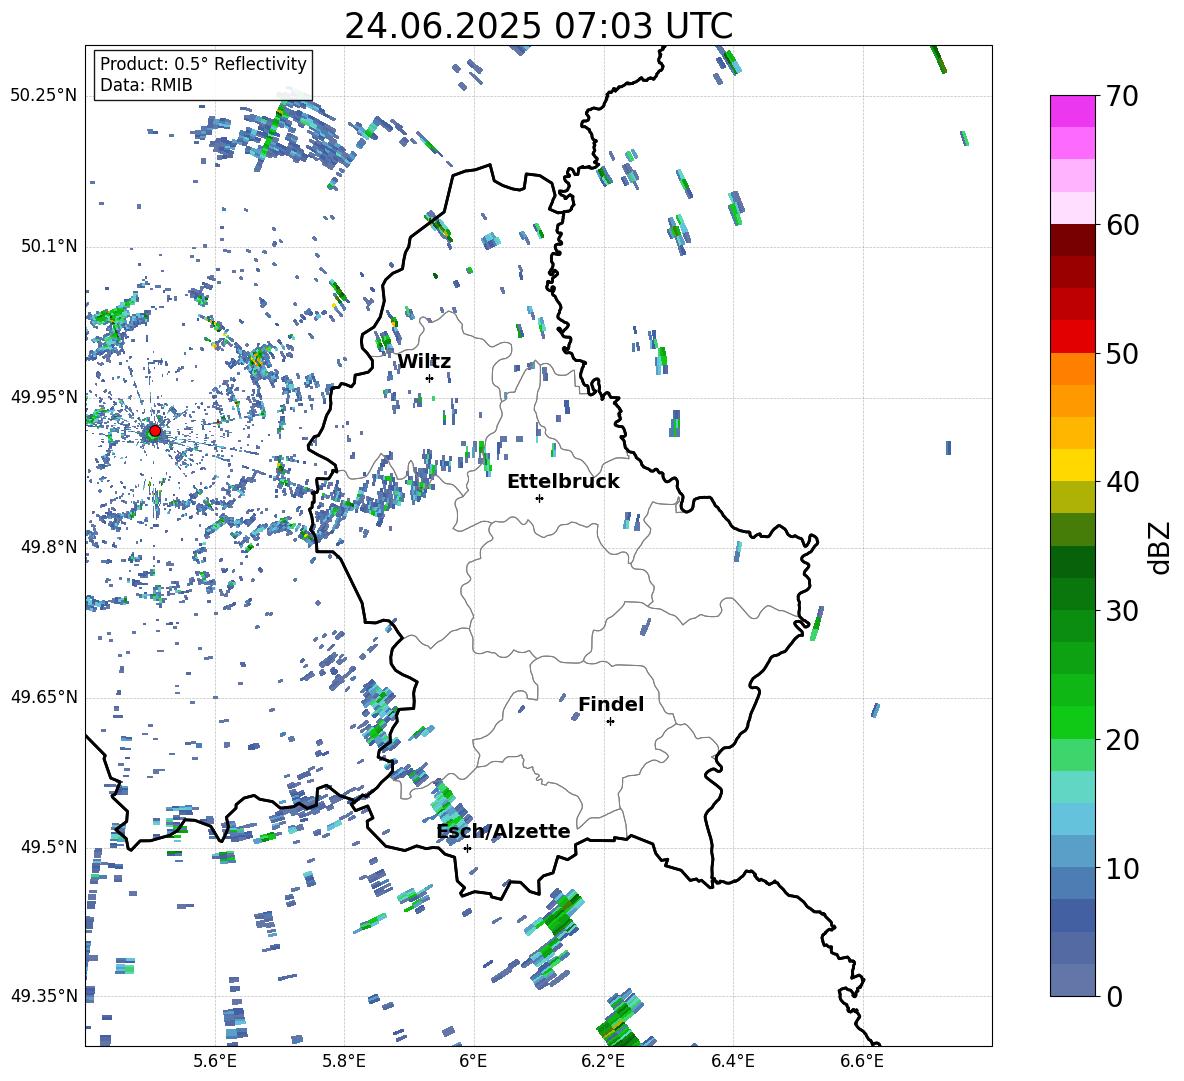Click the bright green colorbar segment above 20
Image resolution: width=1184 pixels, height=1081 pixels.
coord(1072,722)
